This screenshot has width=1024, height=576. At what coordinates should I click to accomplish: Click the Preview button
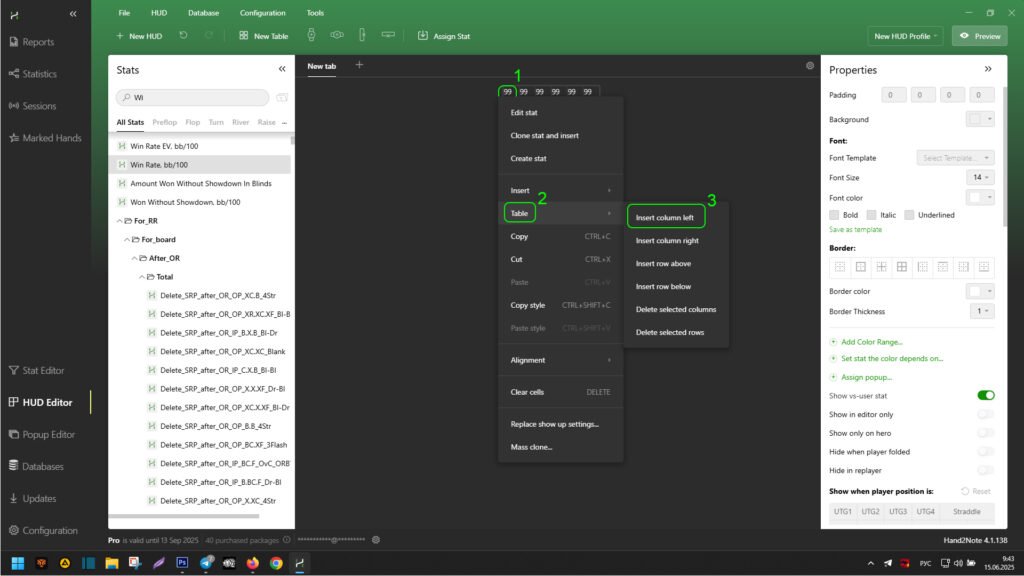pos(979,36)
